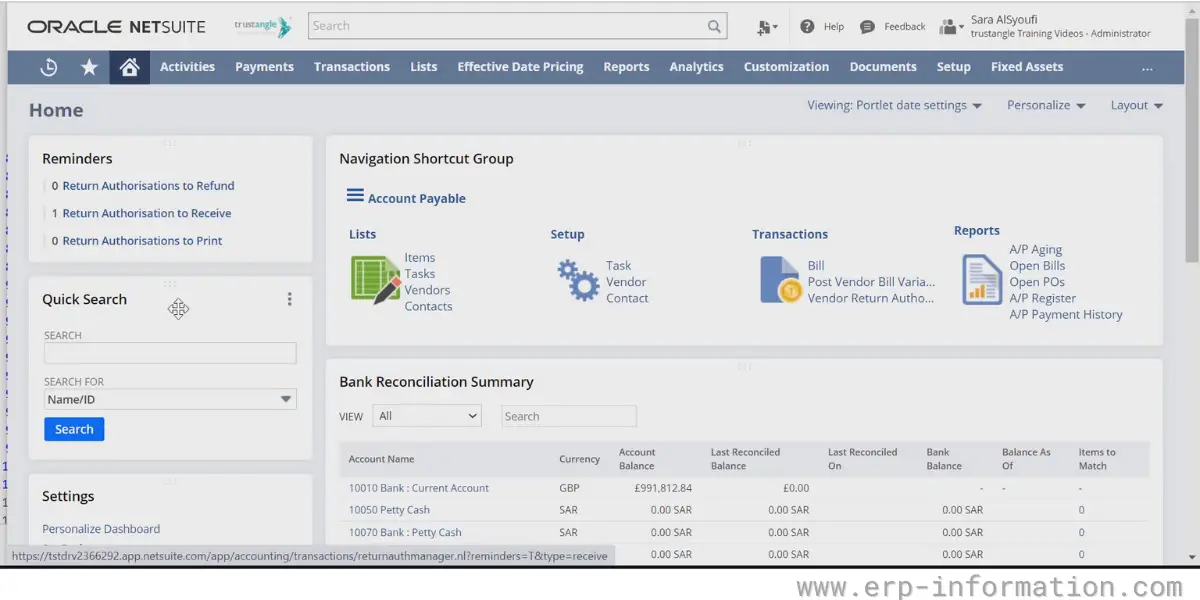Open the Shortcuts star icon
This screenshot has width=1200, height=600.
click(x=89, y=67)
